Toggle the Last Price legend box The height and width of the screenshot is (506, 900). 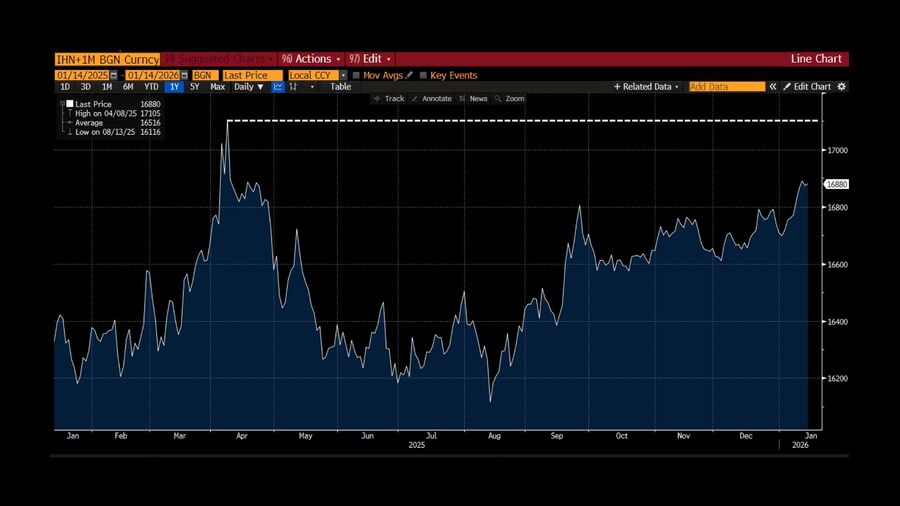point(69,104)
